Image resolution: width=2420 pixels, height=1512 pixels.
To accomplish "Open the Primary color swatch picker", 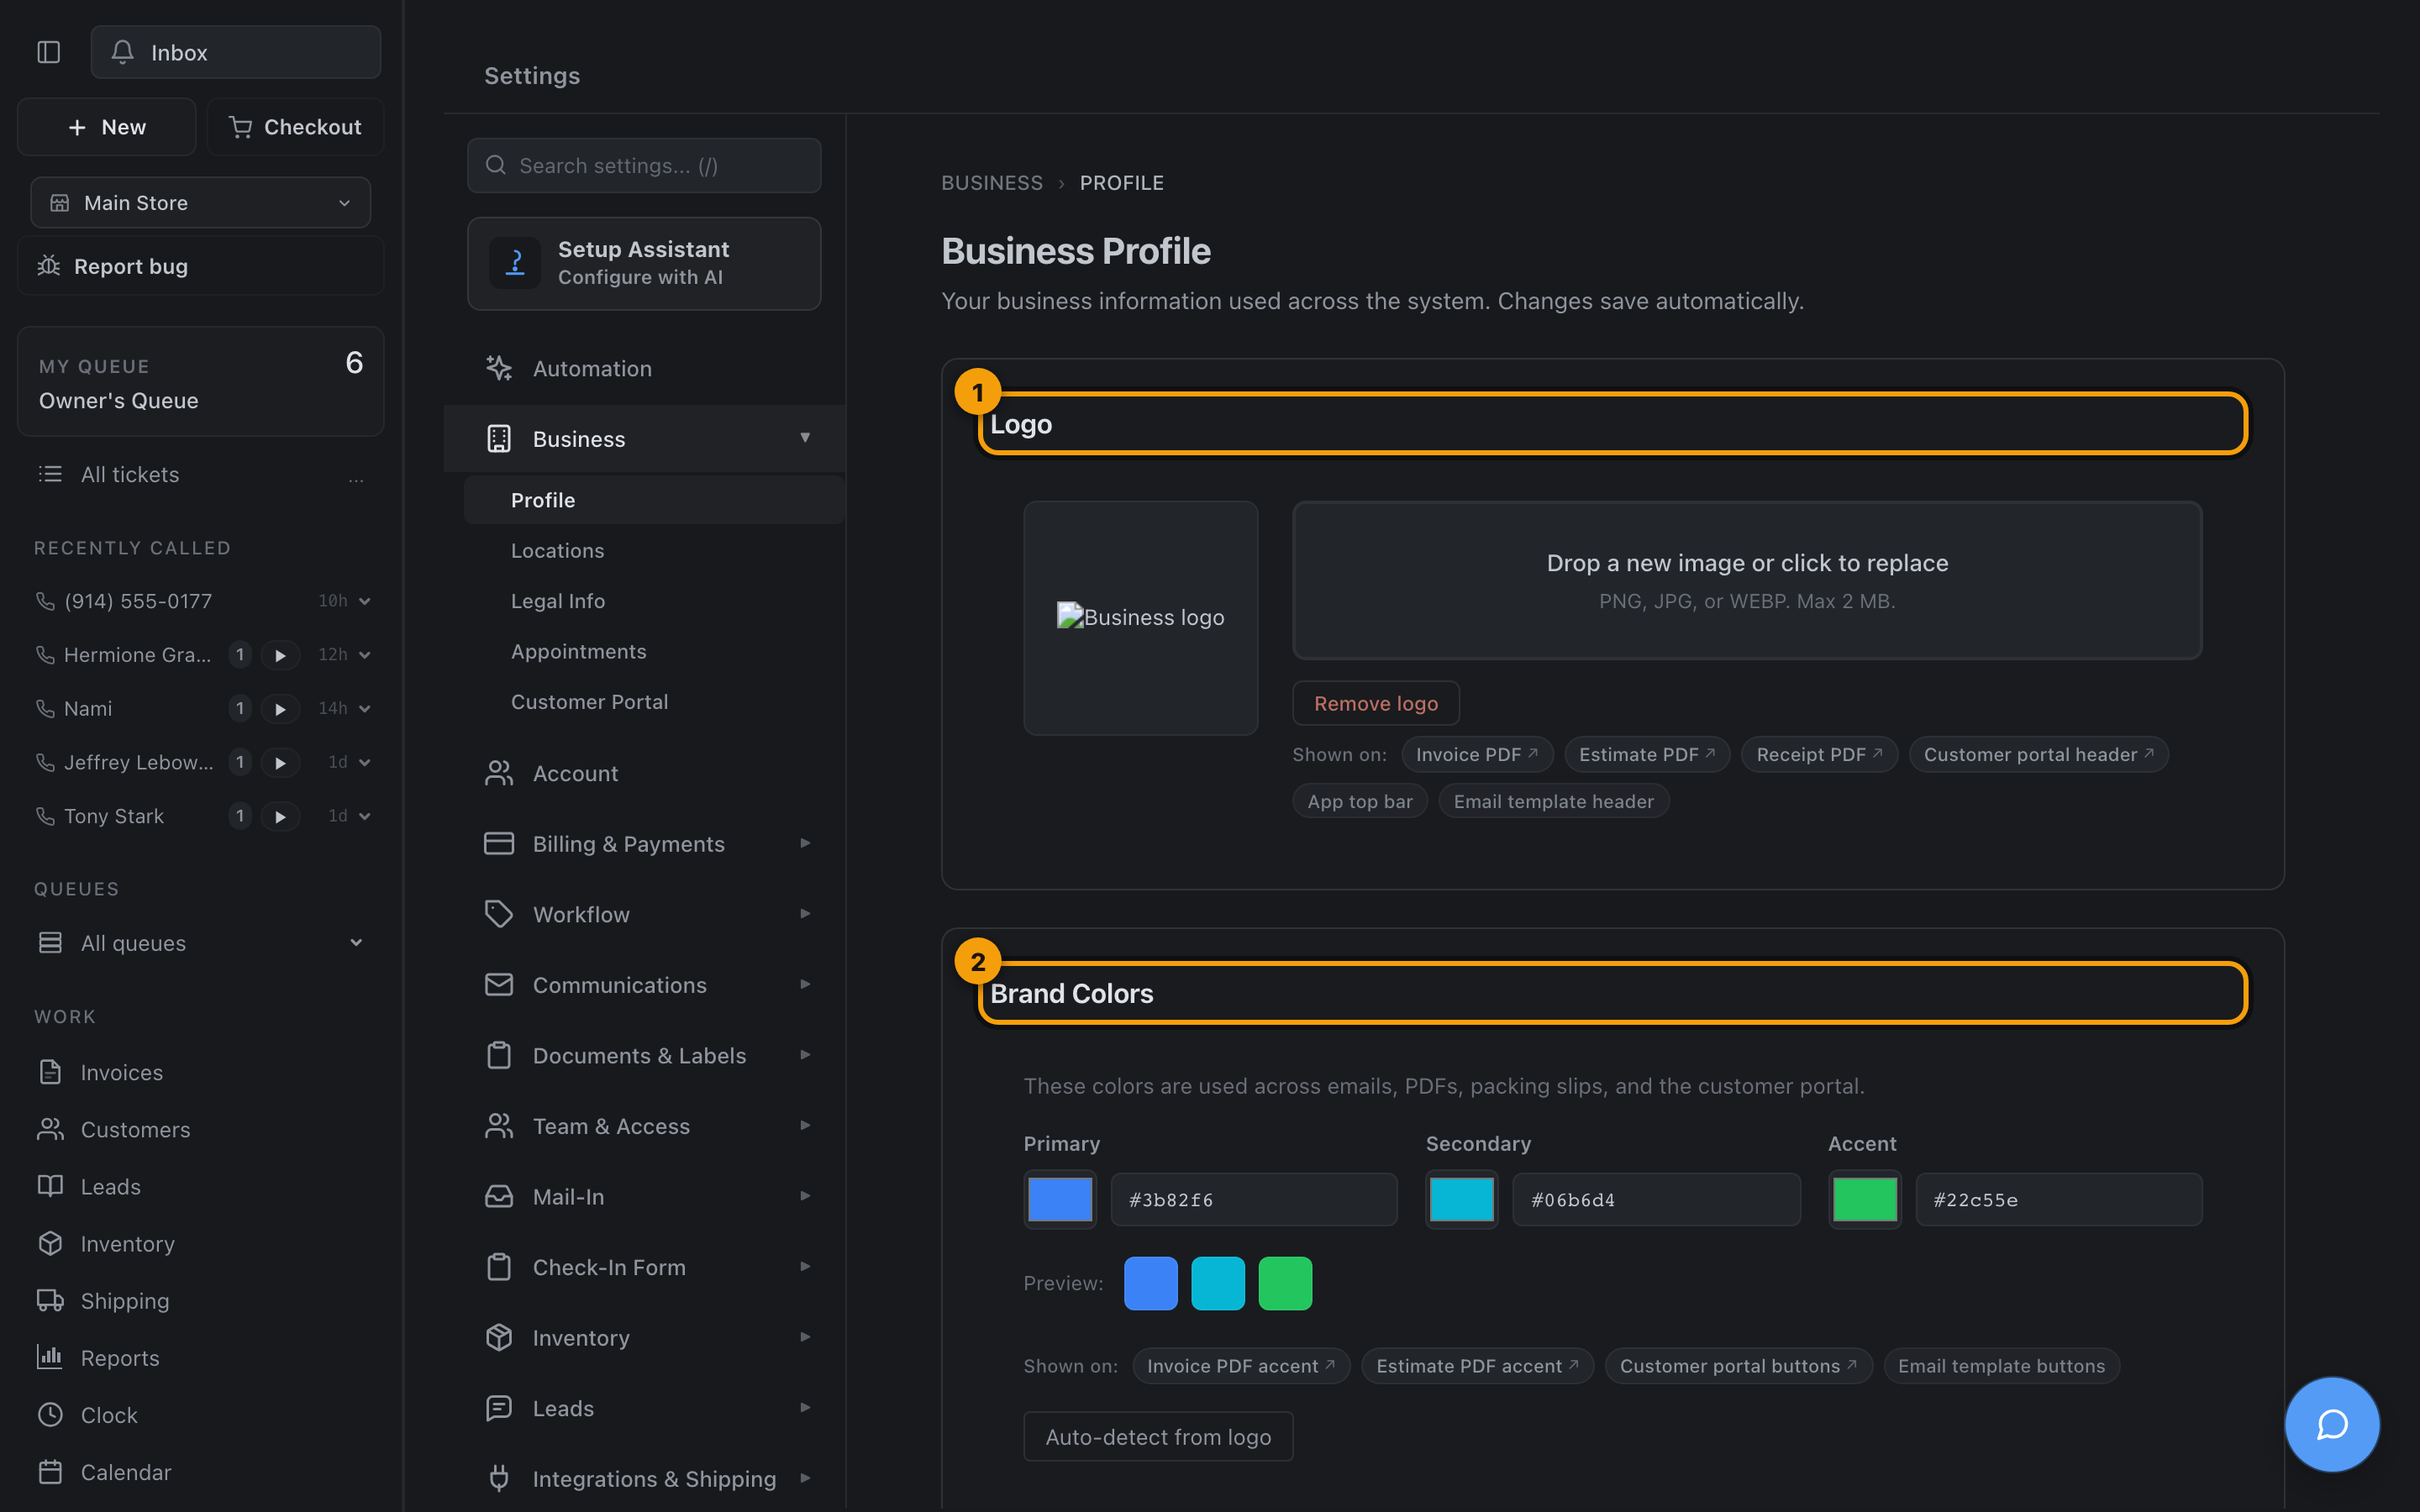I will point(1060,1199).
